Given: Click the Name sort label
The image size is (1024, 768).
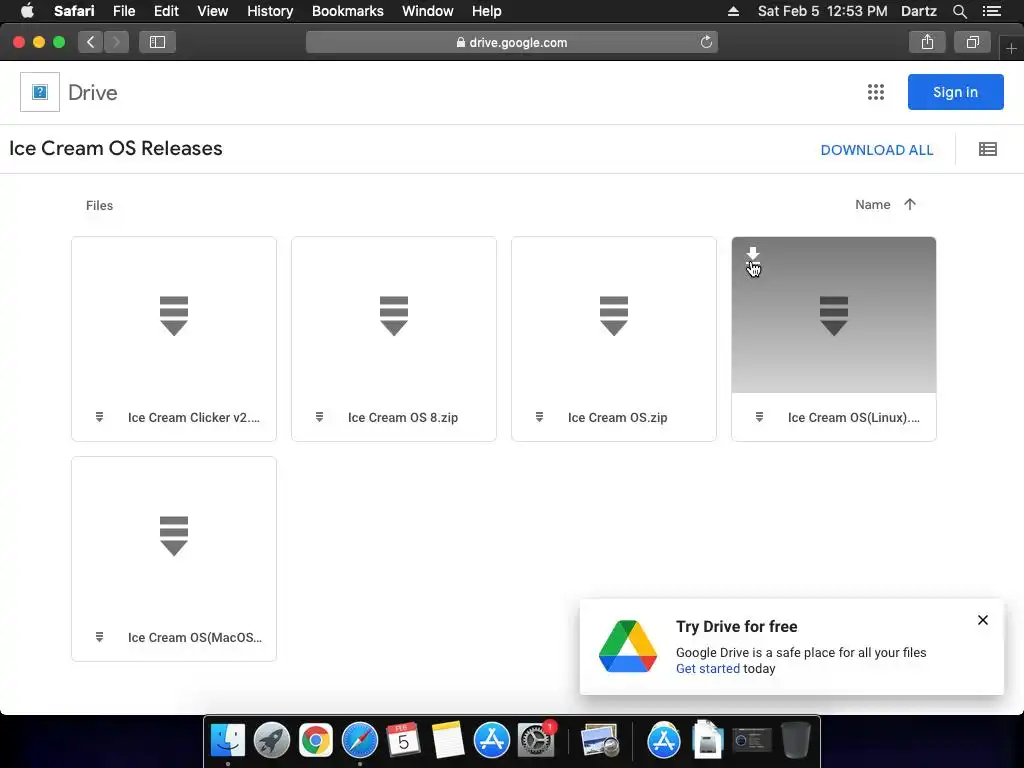Looking at the screenshot, I should tap(872, 204).
